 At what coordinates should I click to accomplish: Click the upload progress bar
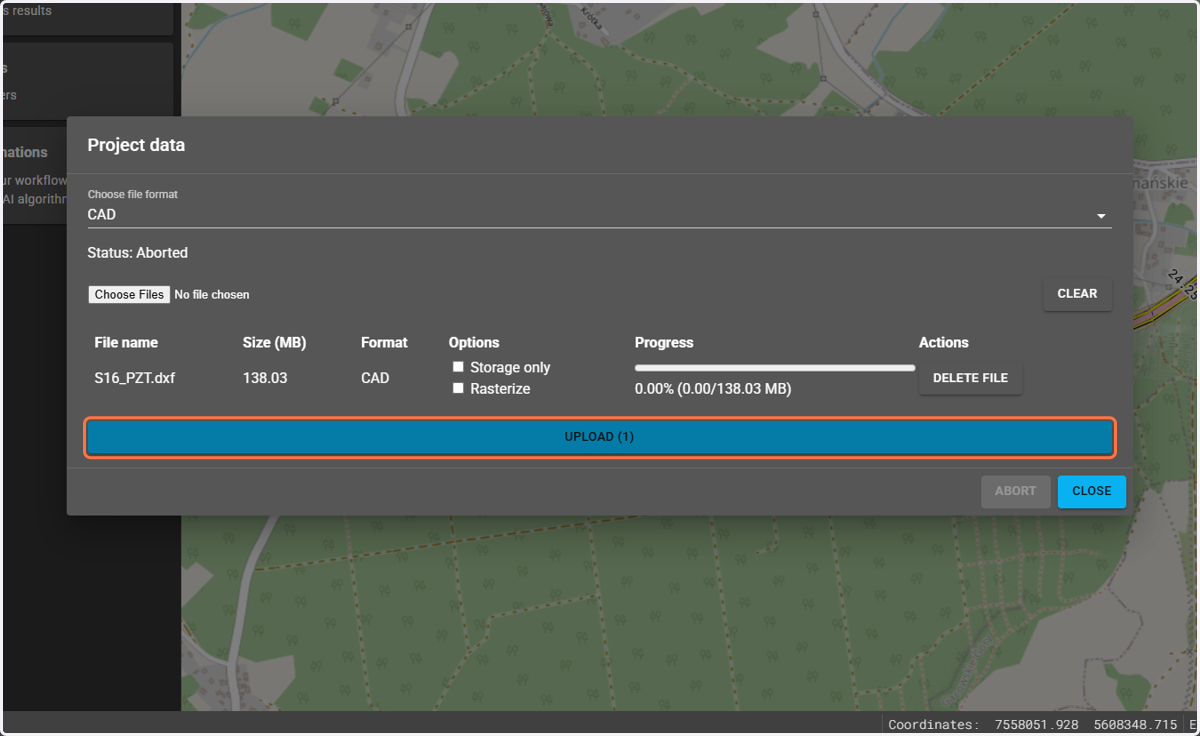point(775,368)
